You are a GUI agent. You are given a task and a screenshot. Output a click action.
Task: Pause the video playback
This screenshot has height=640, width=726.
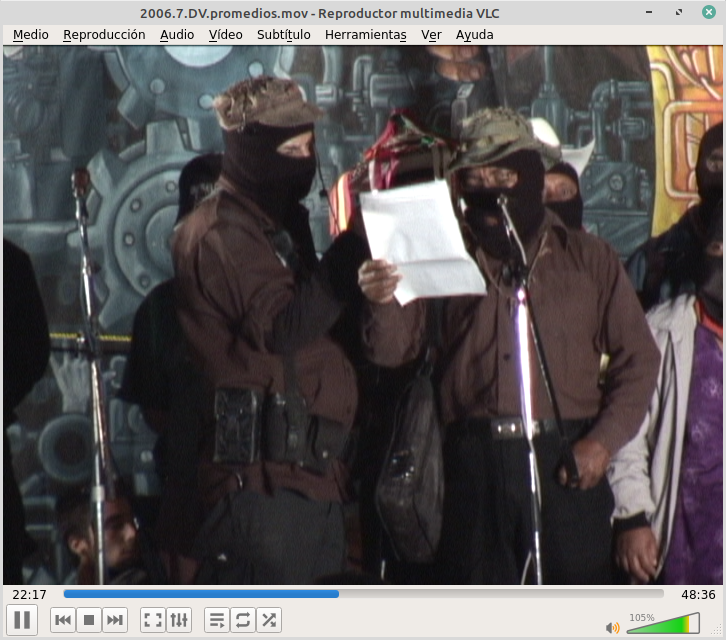[22, 620]
